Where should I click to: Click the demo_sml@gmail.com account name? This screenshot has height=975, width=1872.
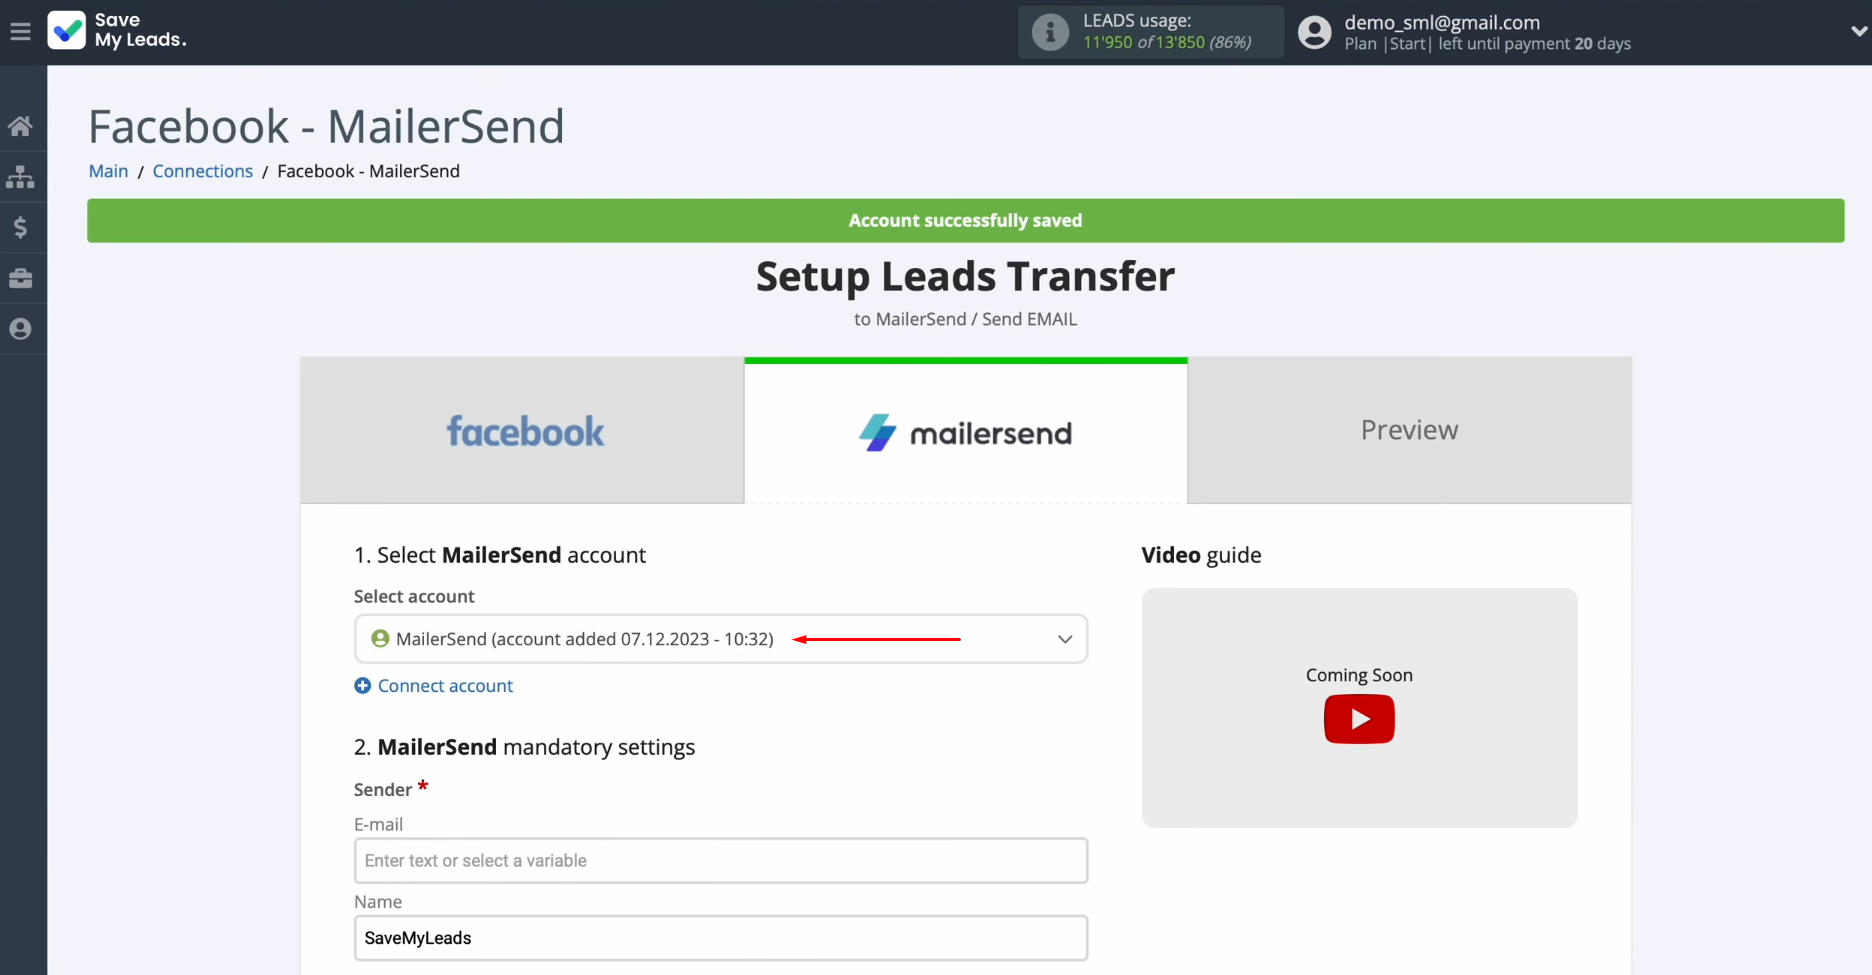[1441, 22]
